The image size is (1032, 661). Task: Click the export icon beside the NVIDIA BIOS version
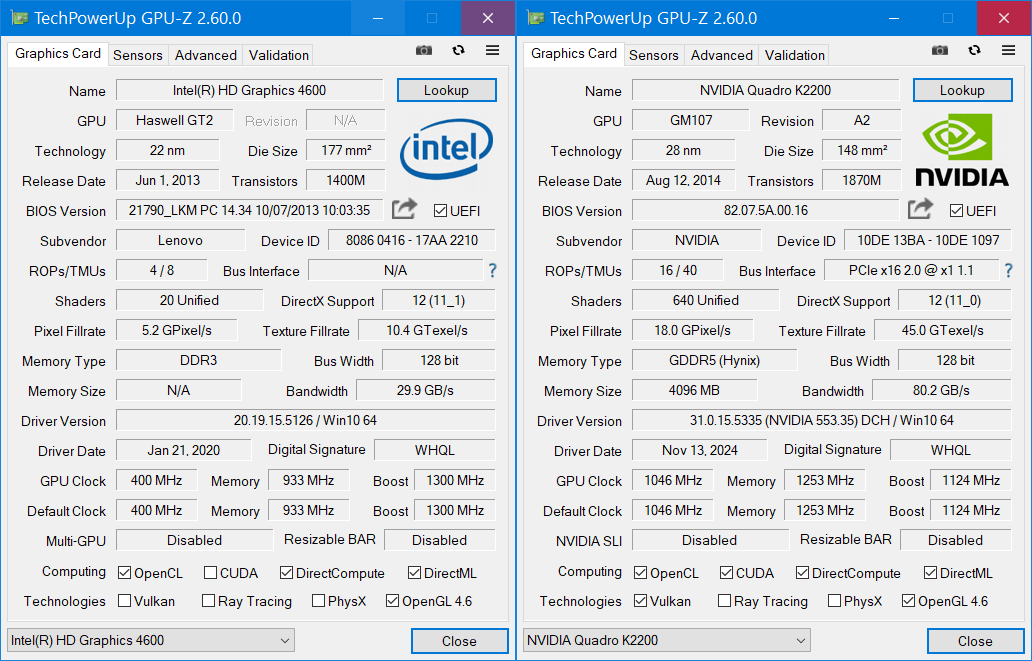pos(920,209)
